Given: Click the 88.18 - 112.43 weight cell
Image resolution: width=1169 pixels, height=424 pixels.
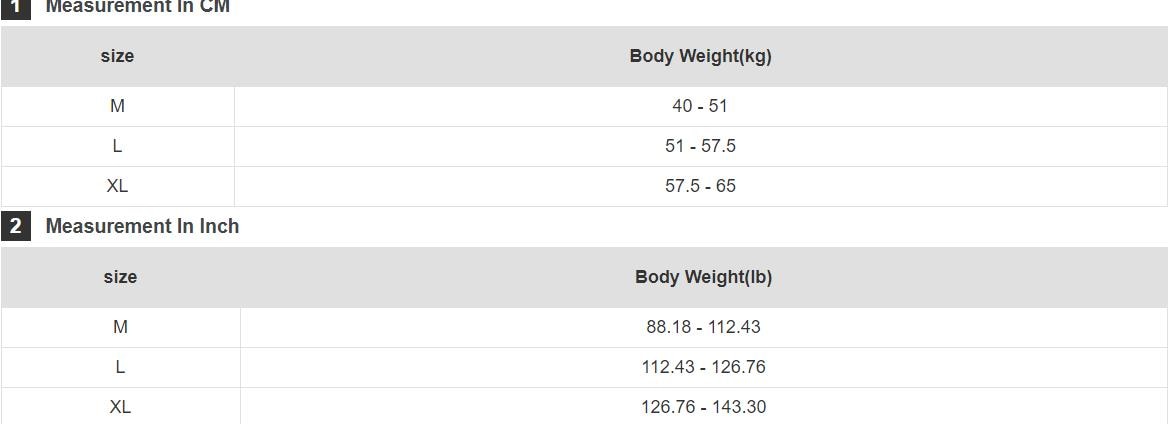Looking at the screenshot, I should click(x=703, y=327).
